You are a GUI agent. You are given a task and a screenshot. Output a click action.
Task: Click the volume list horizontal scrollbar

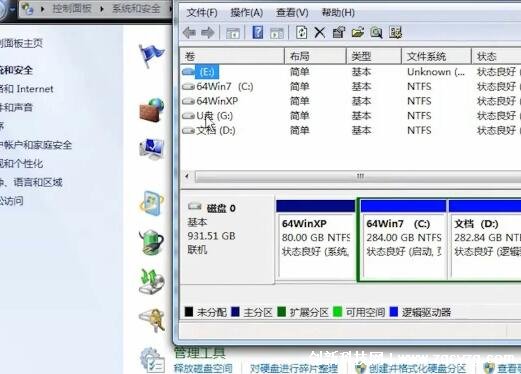coord(352,176)
